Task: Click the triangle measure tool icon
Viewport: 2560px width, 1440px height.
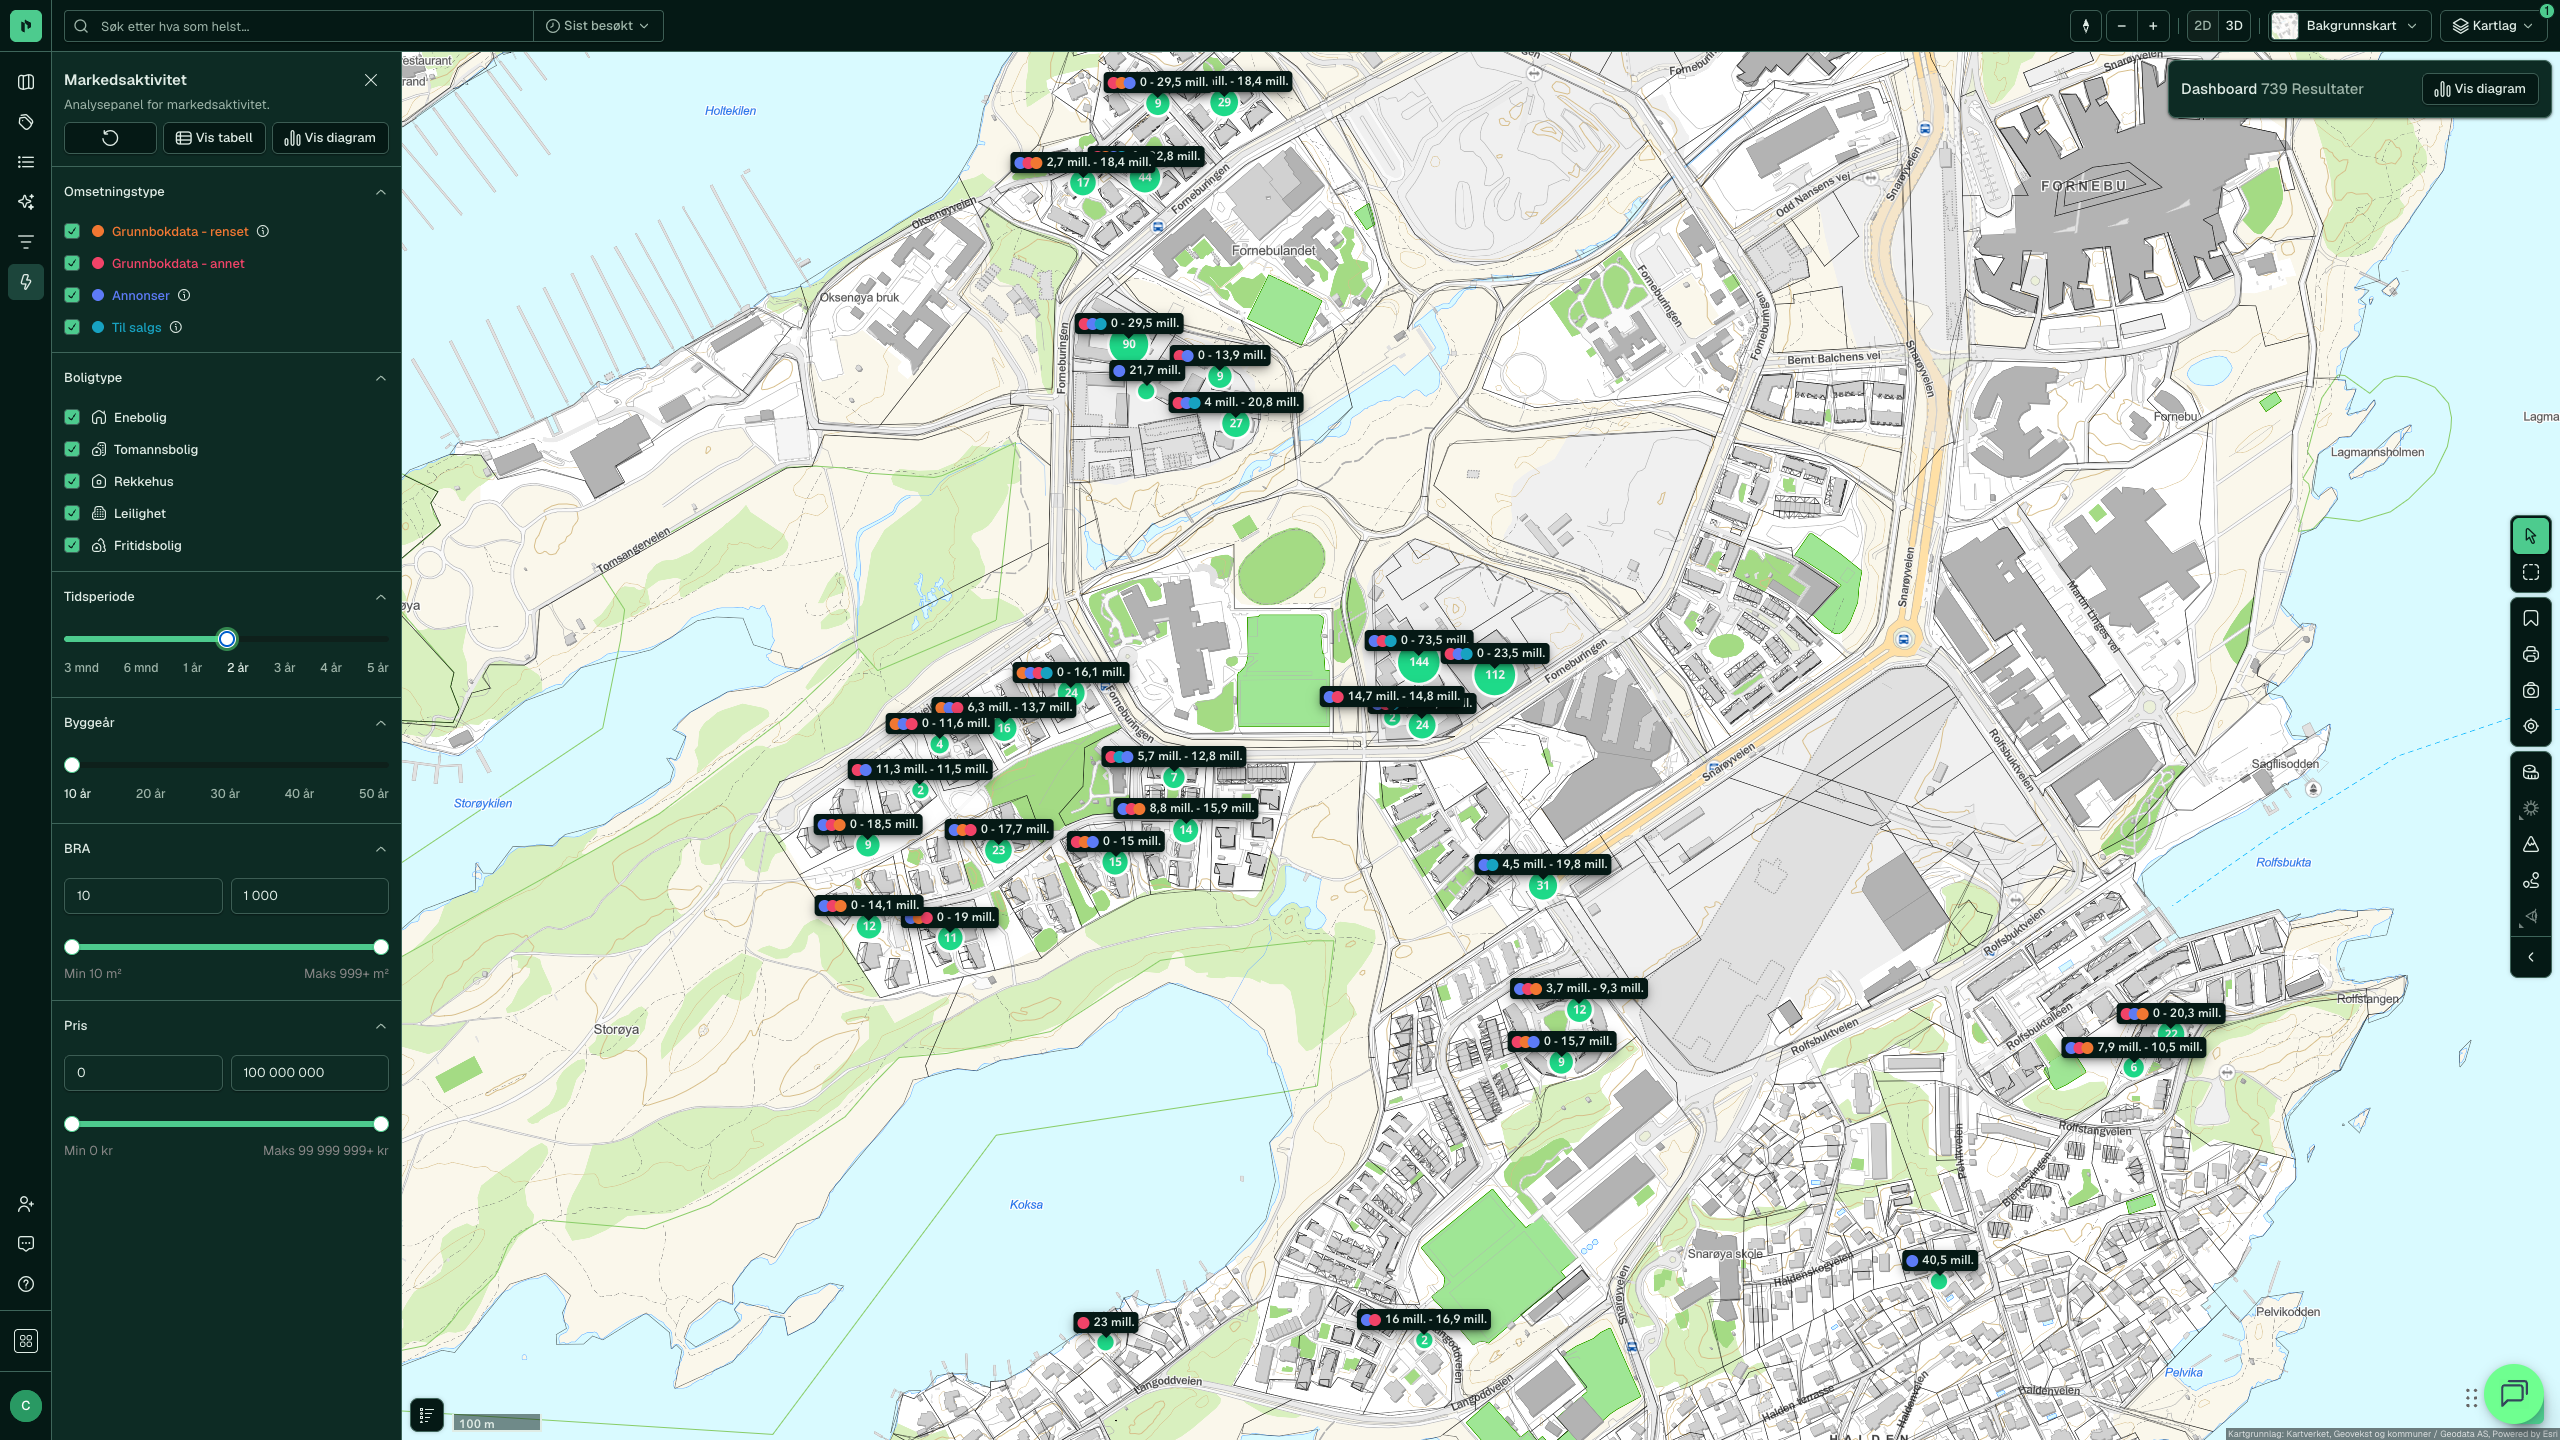Action: click(2531, 845)
